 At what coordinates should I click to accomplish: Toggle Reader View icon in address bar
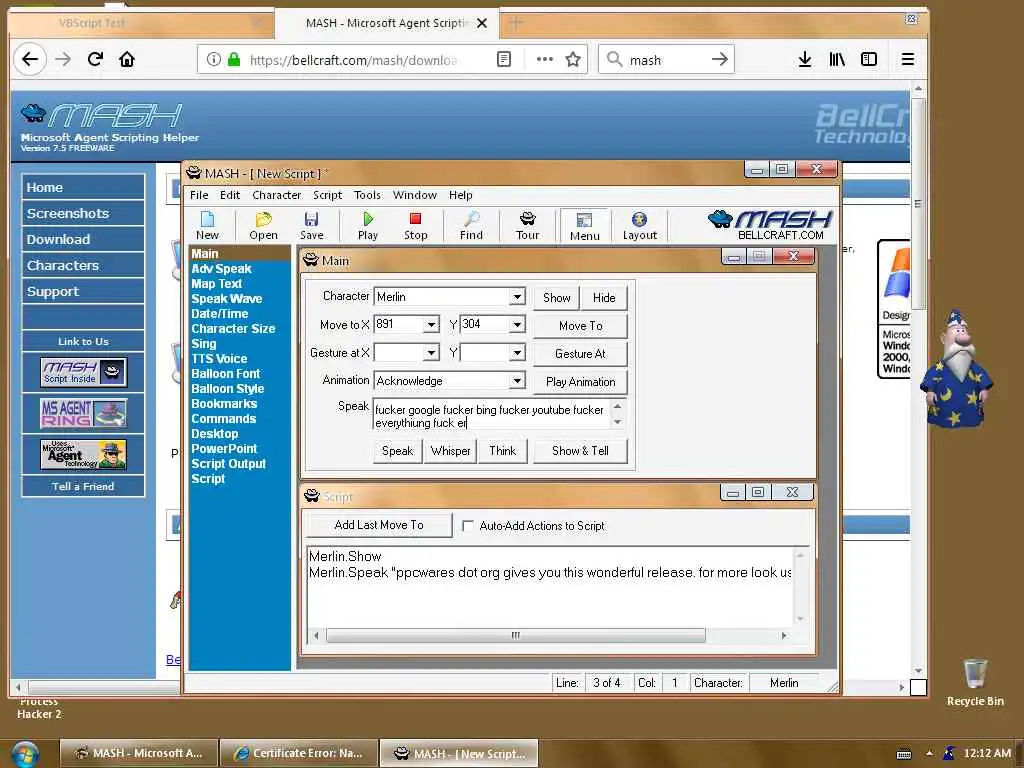click(504, 59)
